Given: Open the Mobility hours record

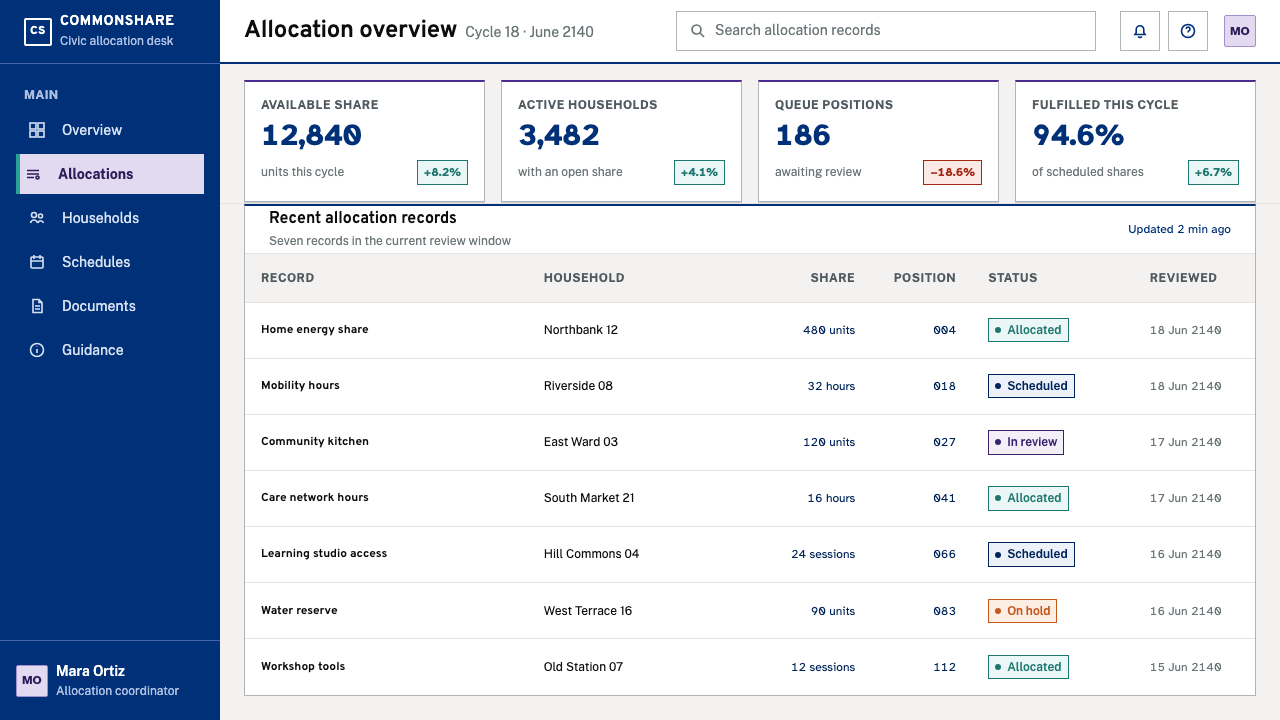Looking at the screenshot, I should pyautogui.click(x=750, y=386).
